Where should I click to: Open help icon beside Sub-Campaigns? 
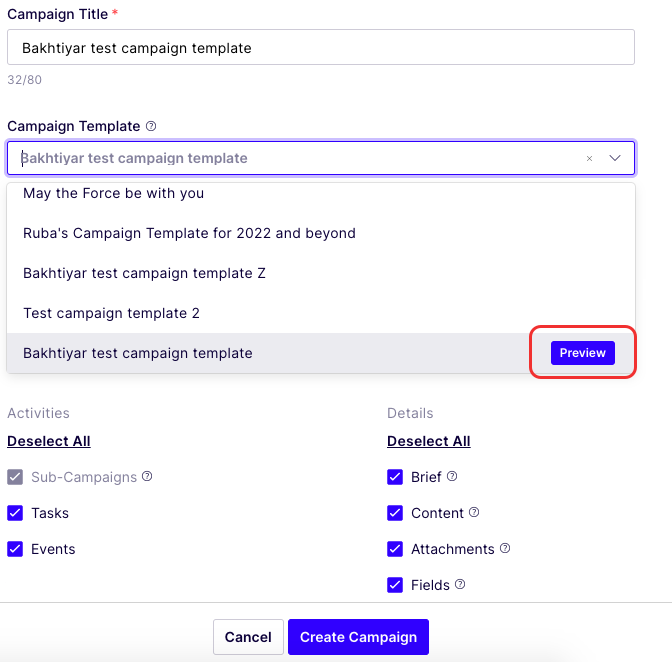147,476
